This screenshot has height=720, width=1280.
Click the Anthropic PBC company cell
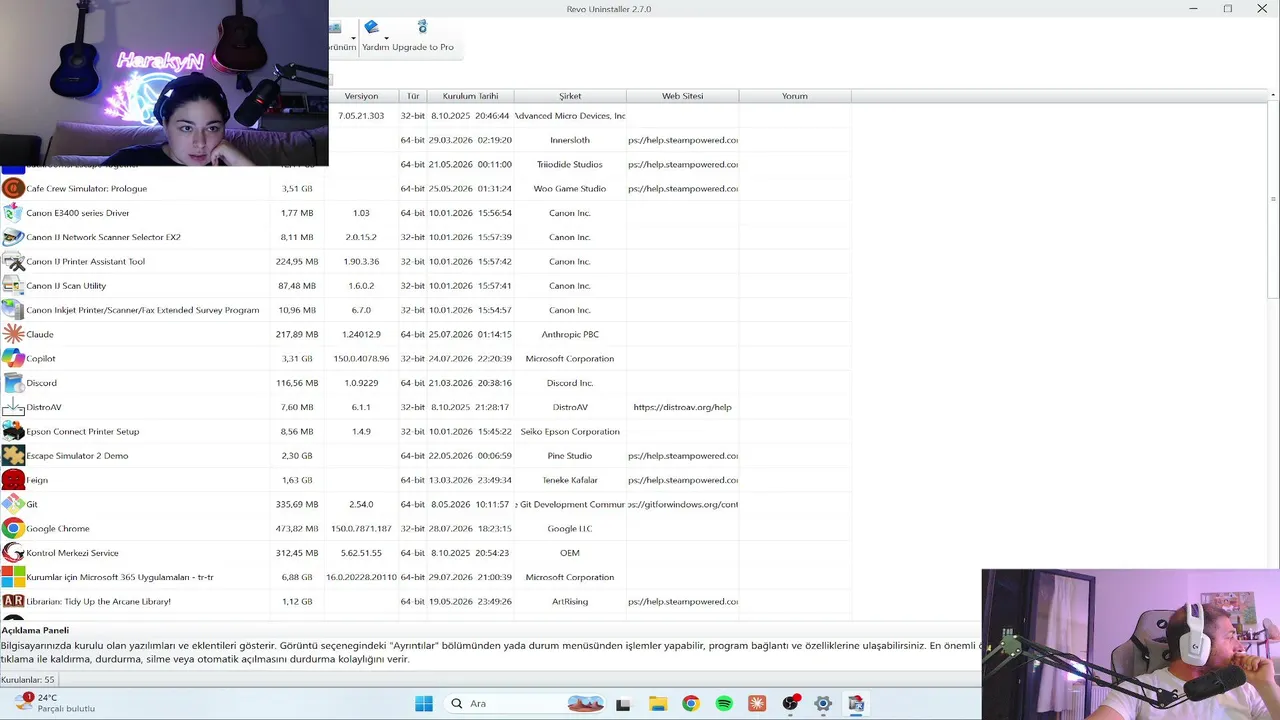[570, 334]
